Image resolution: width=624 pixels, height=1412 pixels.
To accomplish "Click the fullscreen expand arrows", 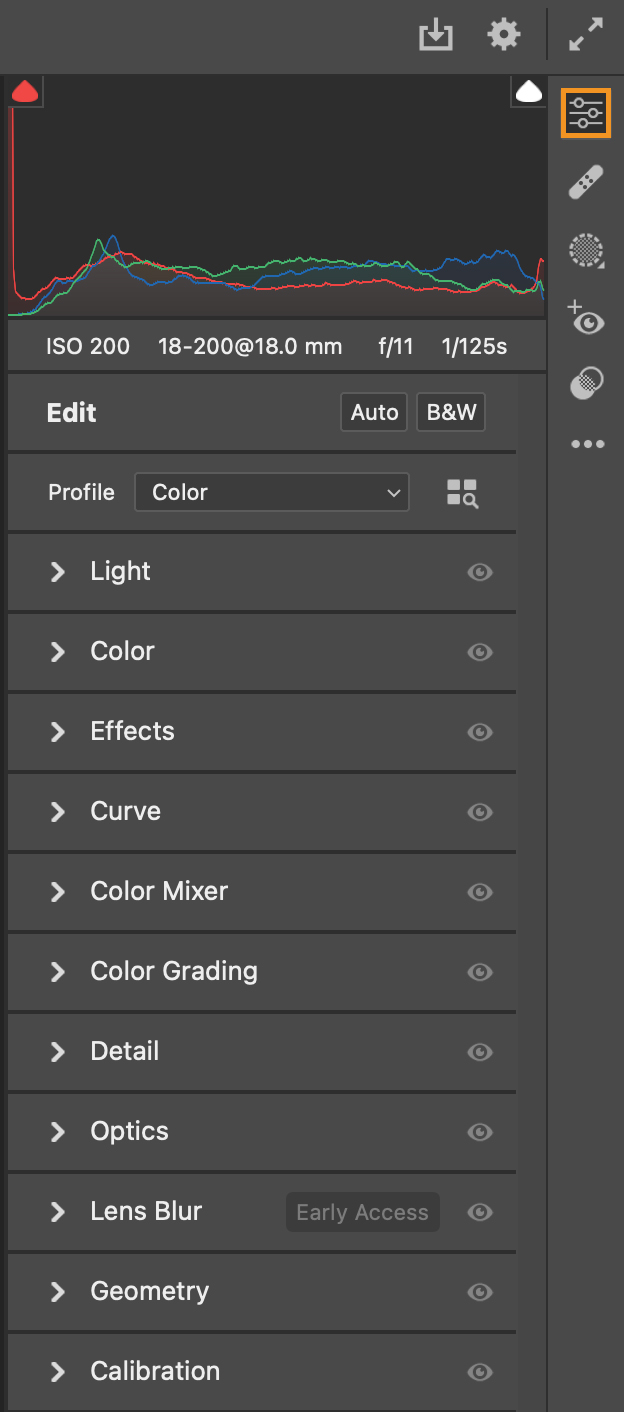I will pos(586,33).
